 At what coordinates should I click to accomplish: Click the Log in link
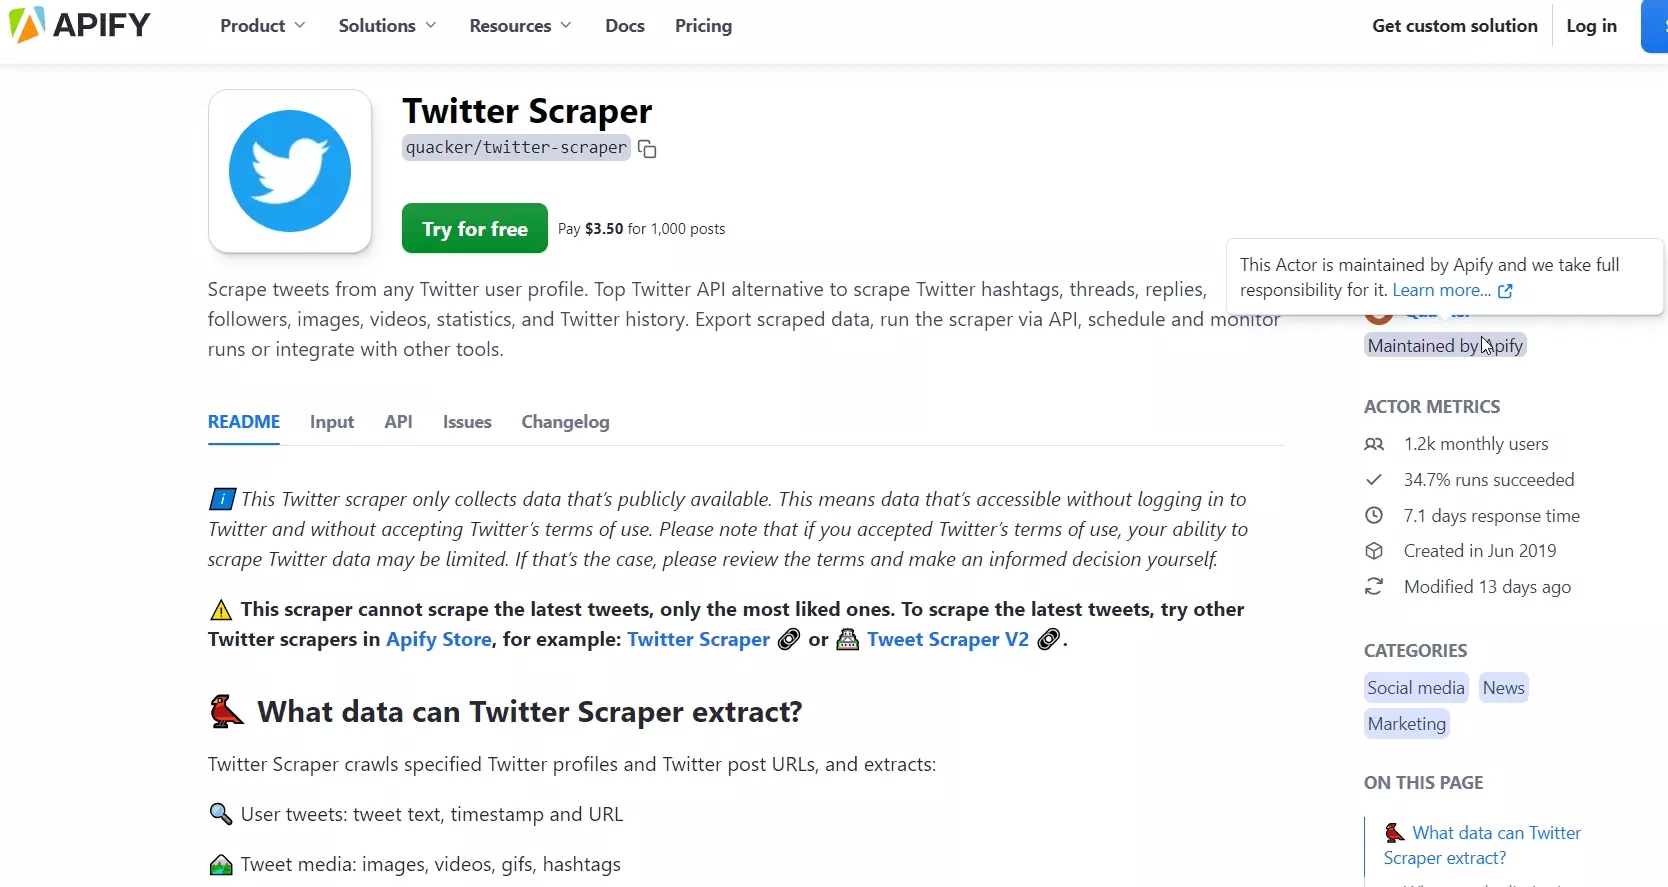(x=1591, y=26)
